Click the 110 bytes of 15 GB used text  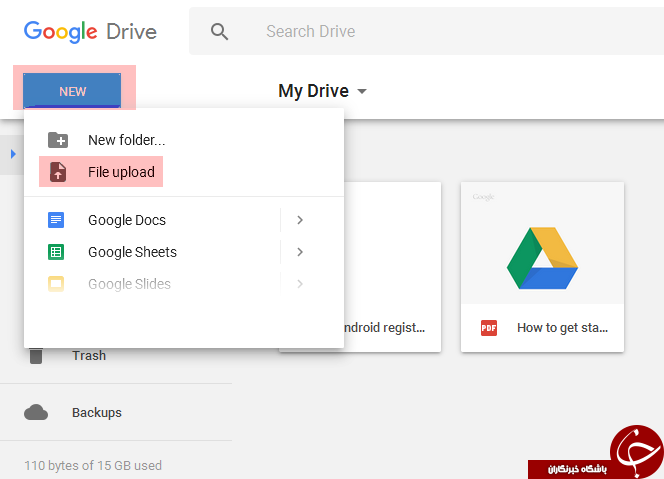[x=93, y=465]
